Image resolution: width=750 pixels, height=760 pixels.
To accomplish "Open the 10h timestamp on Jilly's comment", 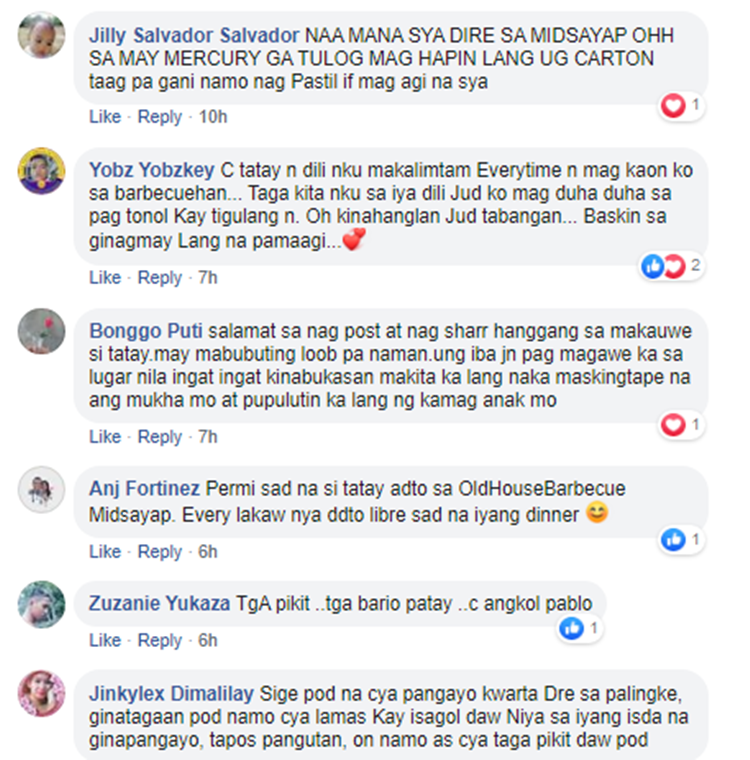I will click(213, 117).
